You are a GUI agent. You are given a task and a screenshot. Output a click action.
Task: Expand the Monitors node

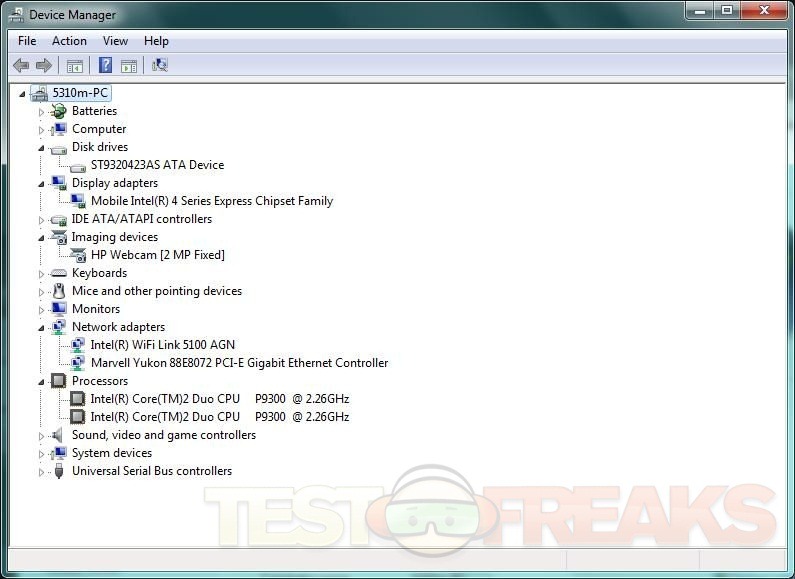(x=42, y=310)
